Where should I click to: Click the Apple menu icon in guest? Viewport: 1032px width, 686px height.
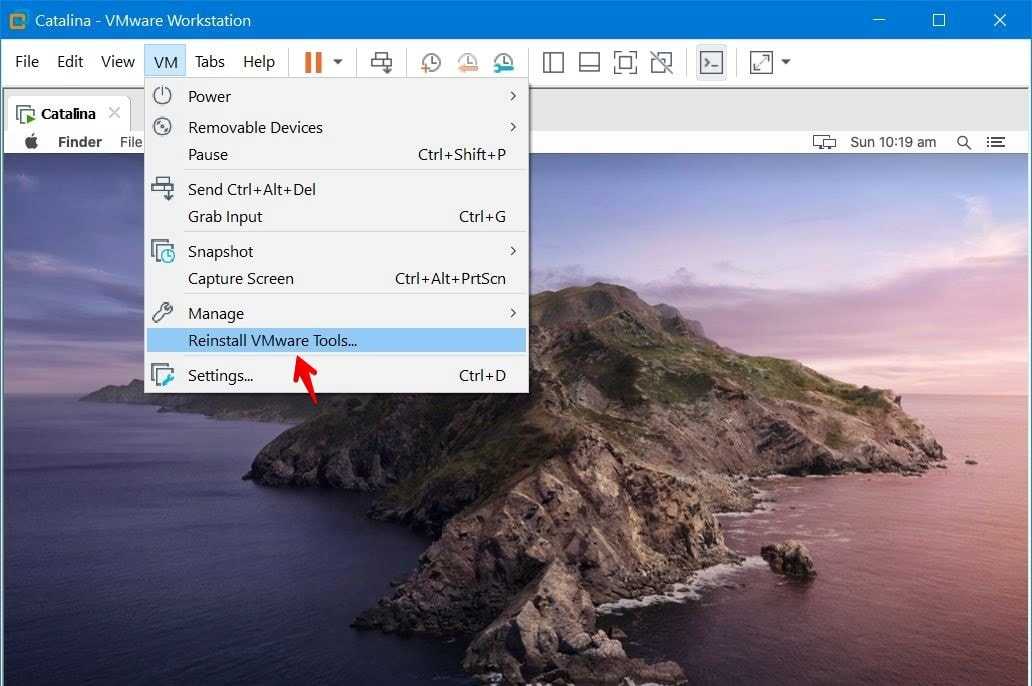pos(31,142)
